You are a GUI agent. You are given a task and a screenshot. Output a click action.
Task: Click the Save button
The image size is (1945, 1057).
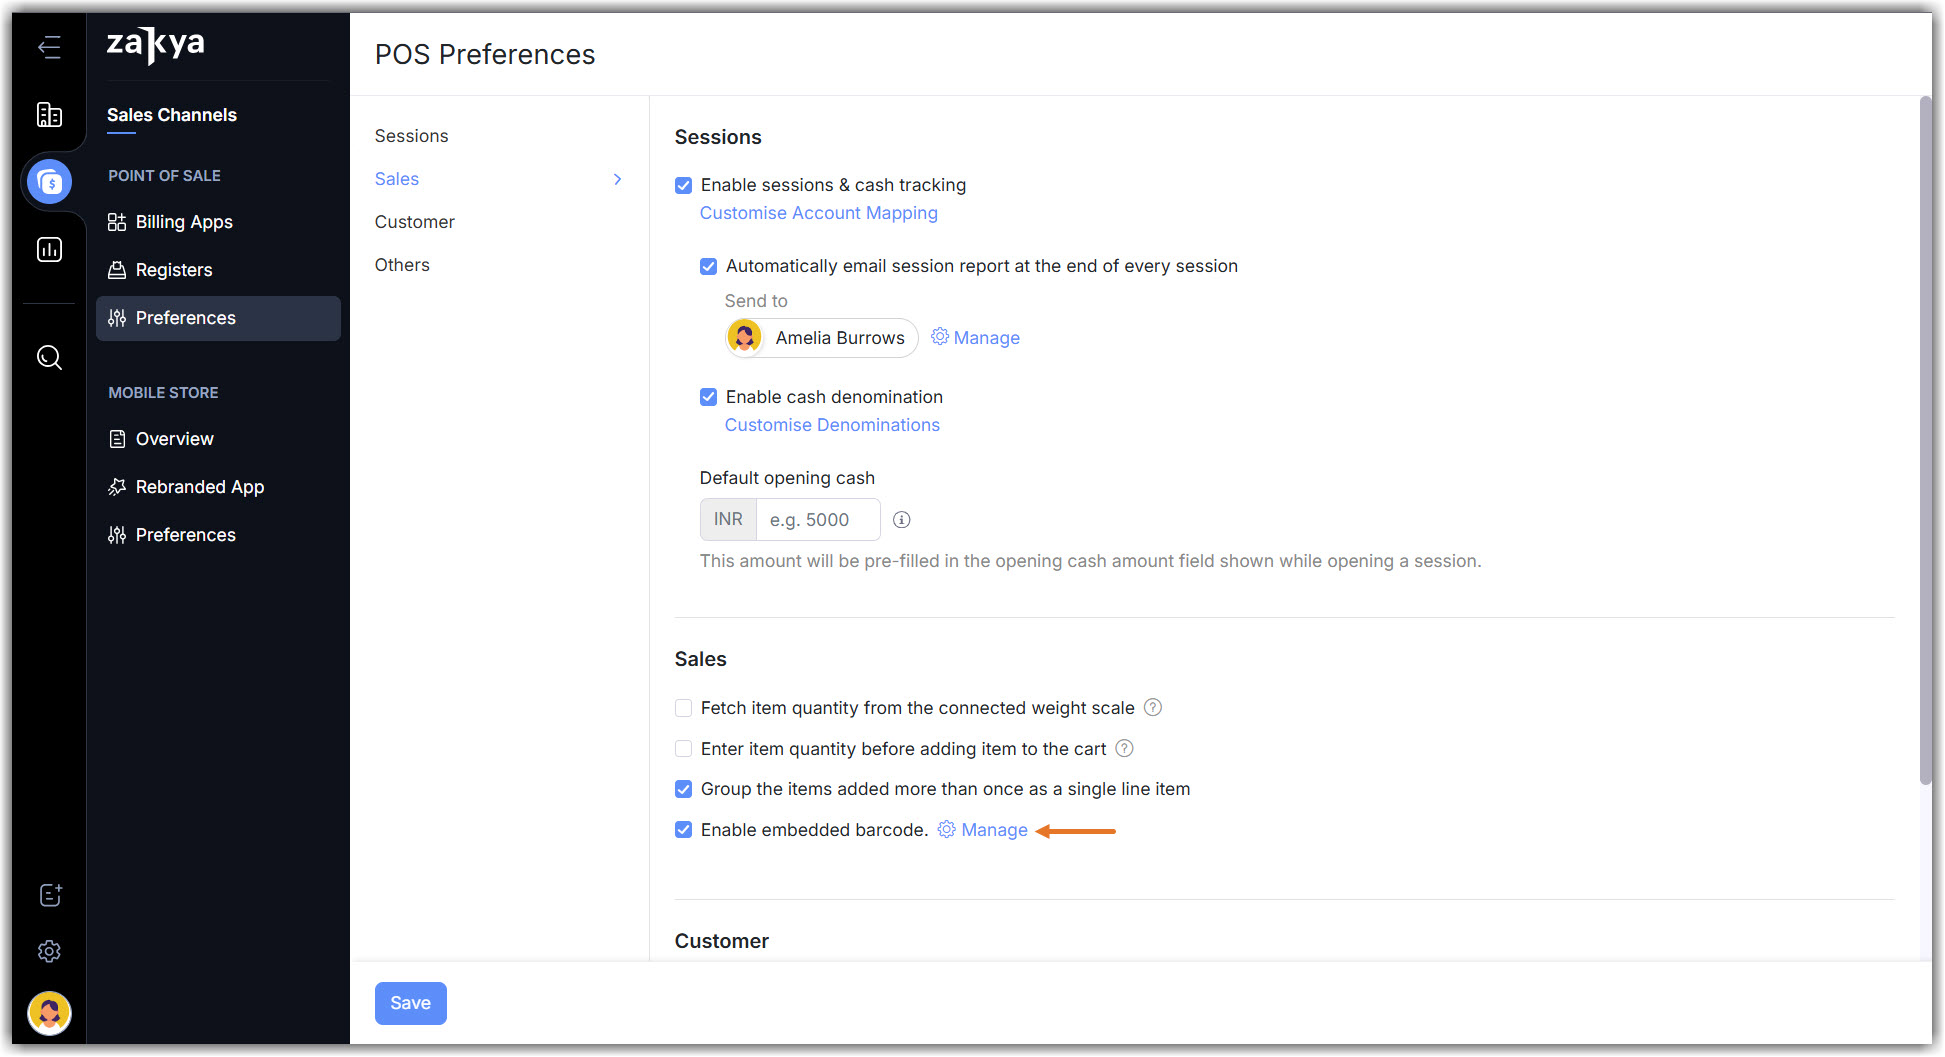[x=410, y=1003]
